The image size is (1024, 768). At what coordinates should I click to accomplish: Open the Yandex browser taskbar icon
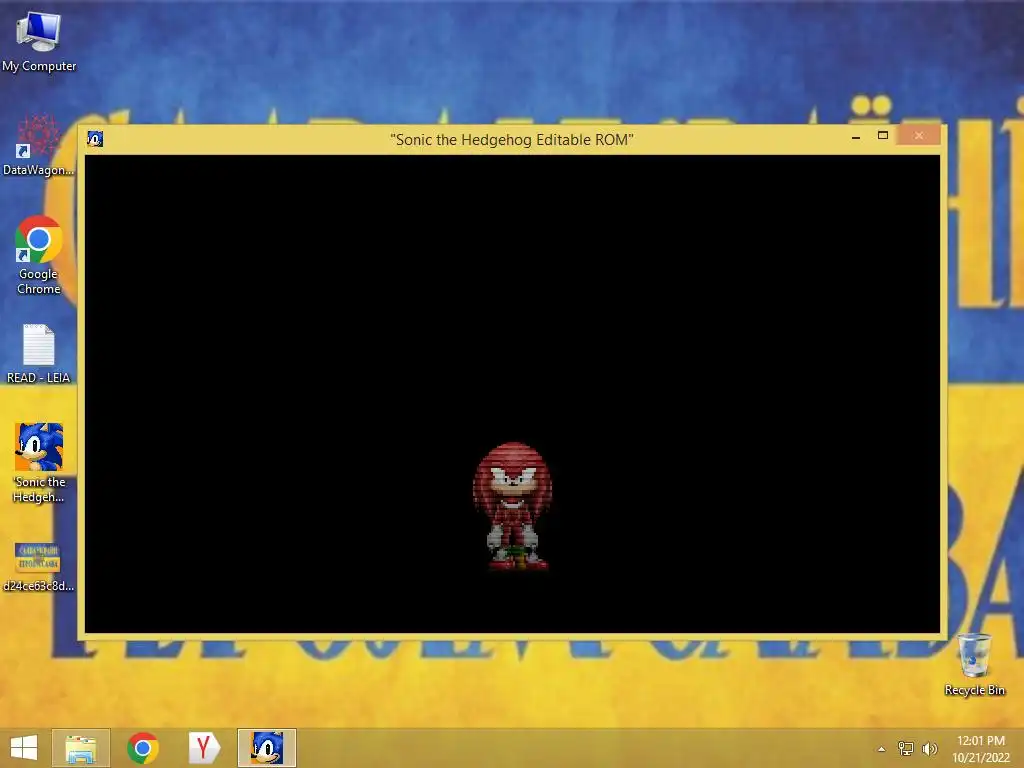(204, 748)
